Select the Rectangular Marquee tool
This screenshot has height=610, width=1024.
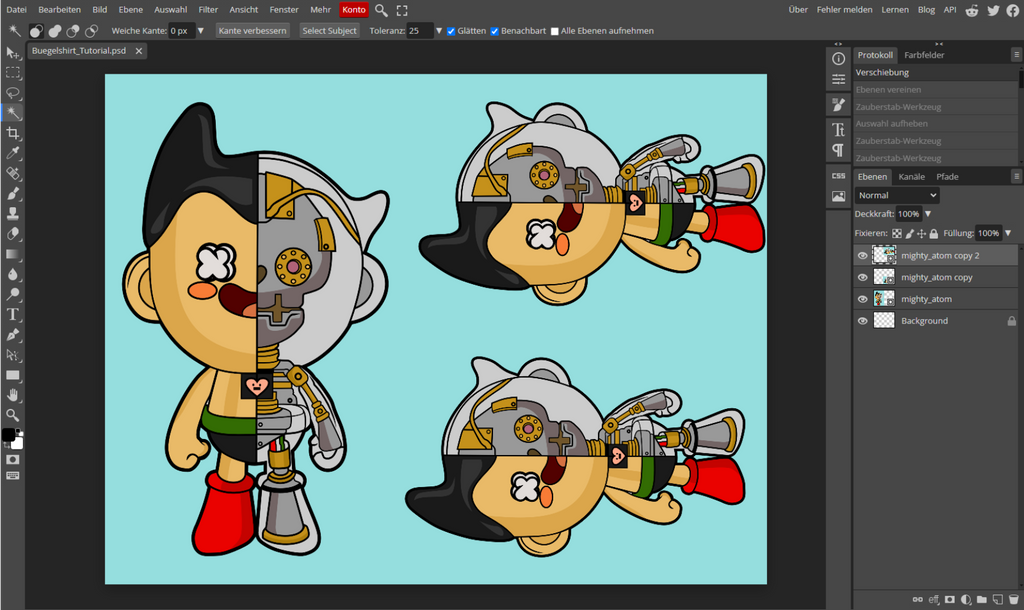click(12, 72)
